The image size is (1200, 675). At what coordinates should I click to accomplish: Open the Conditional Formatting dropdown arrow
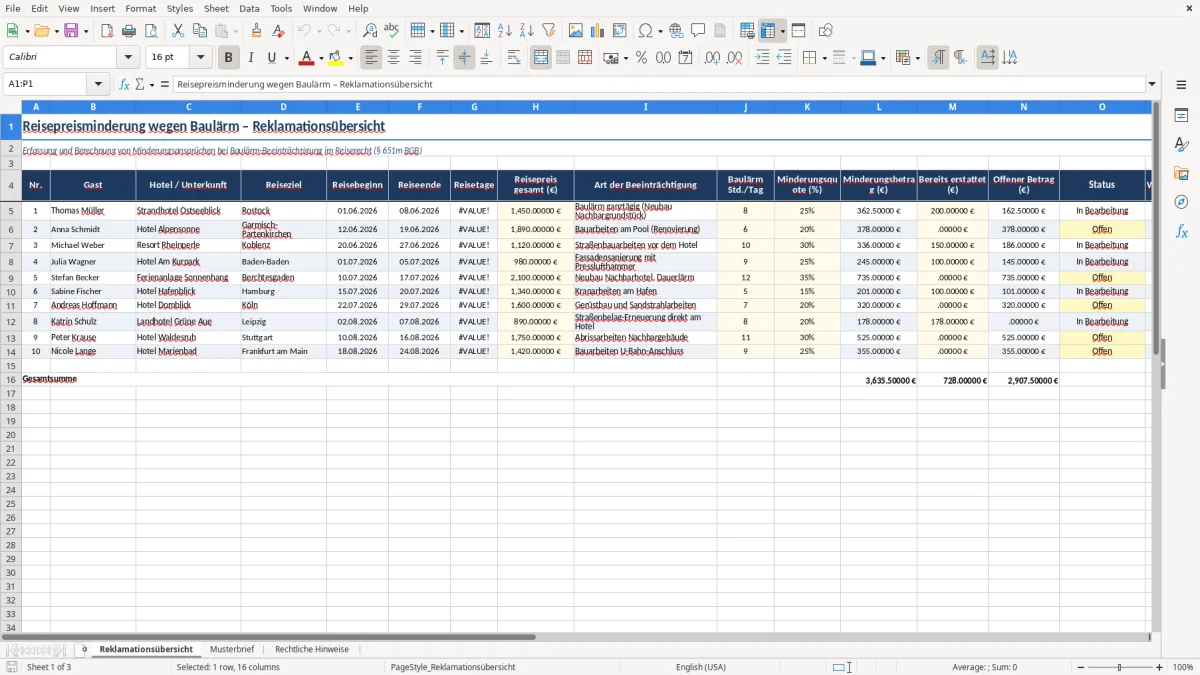(918, 58)
